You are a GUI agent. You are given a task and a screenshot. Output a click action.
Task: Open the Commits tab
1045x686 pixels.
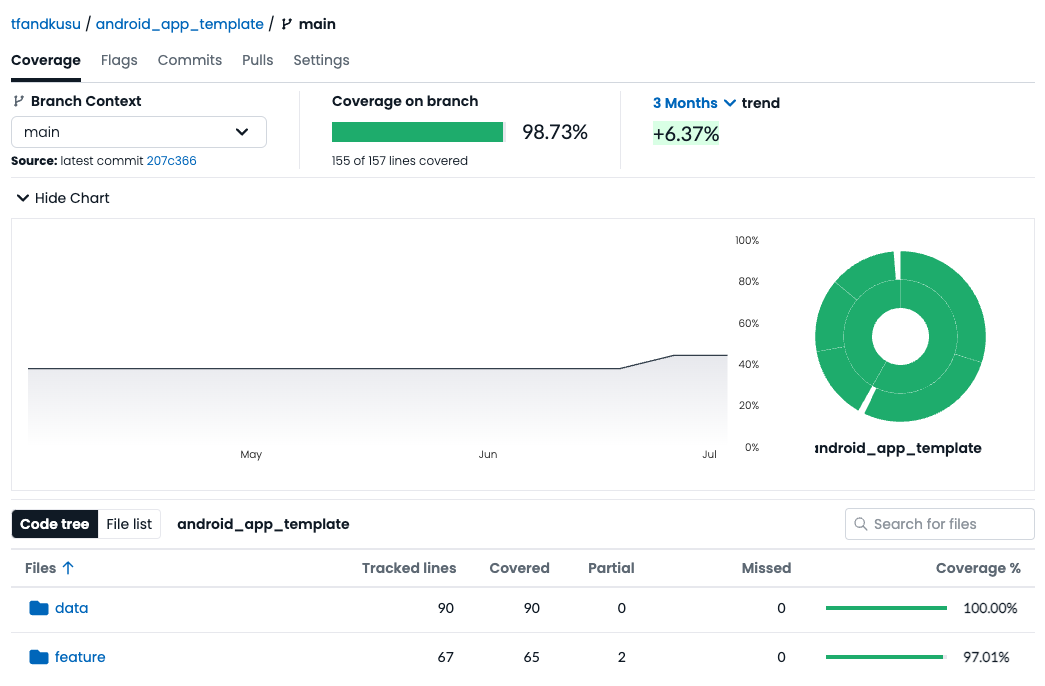[x=190, y=60]
